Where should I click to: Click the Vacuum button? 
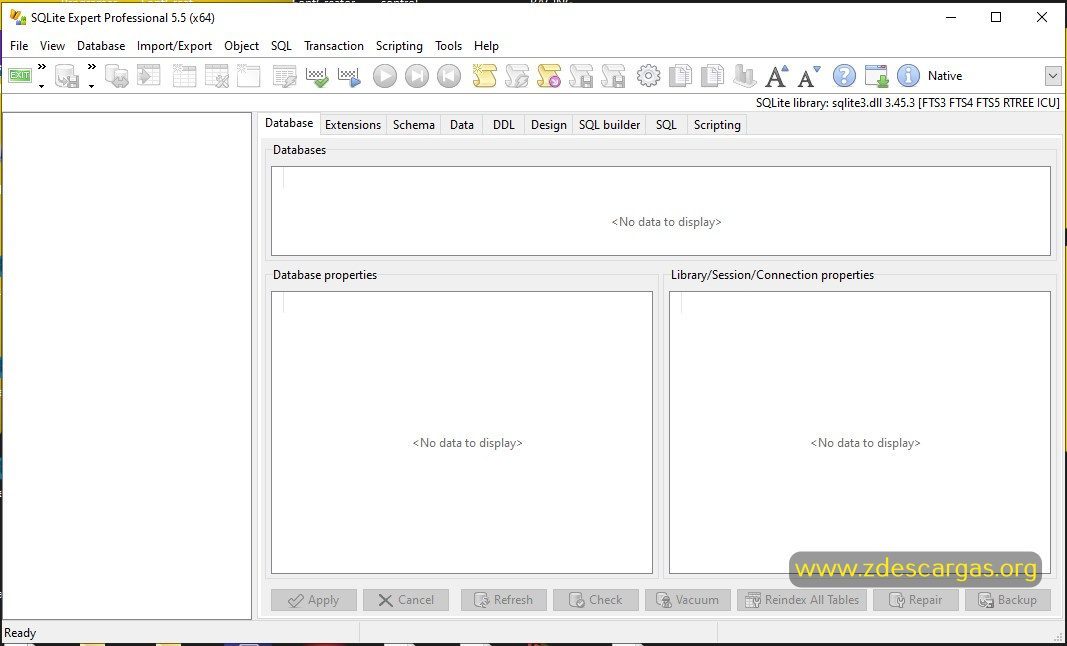688,600
